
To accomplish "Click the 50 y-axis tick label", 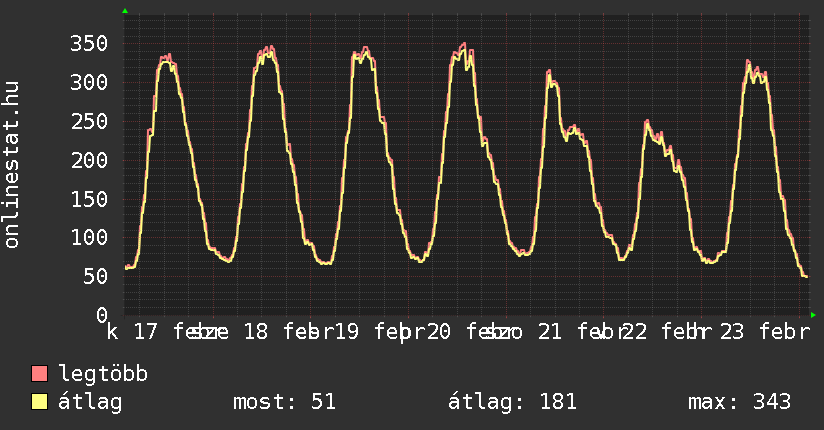I will click(x=95, y=277).
